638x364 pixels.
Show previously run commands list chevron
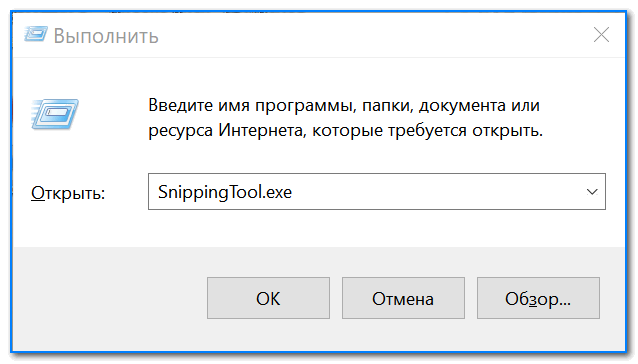click(592, 192)
